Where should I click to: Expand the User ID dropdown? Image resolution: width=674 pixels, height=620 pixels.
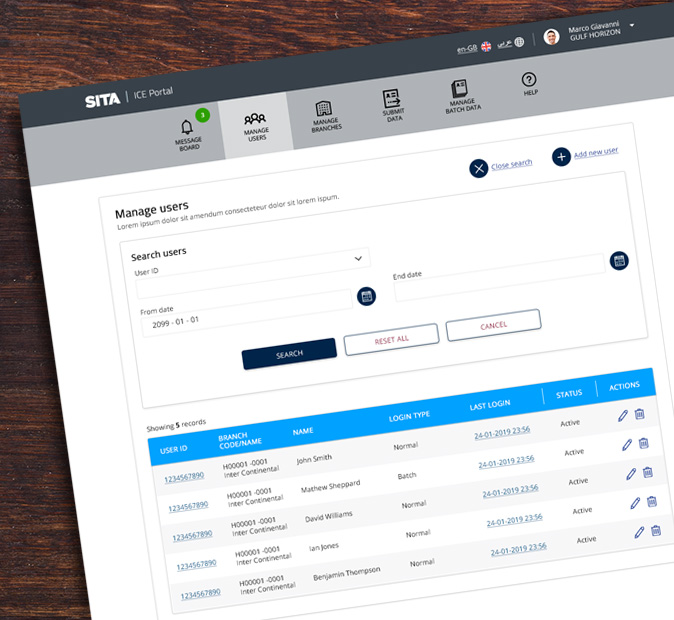click(x=358, y=259)
